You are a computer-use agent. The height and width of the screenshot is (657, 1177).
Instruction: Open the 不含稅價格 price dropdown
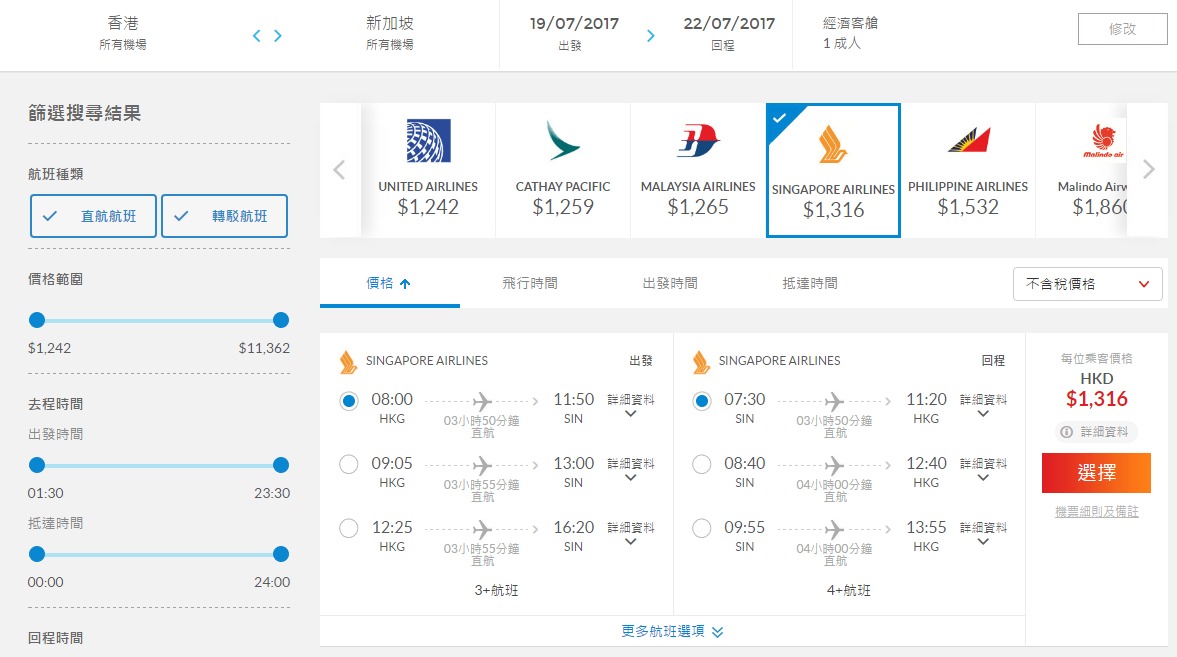tap(1088, 284)
